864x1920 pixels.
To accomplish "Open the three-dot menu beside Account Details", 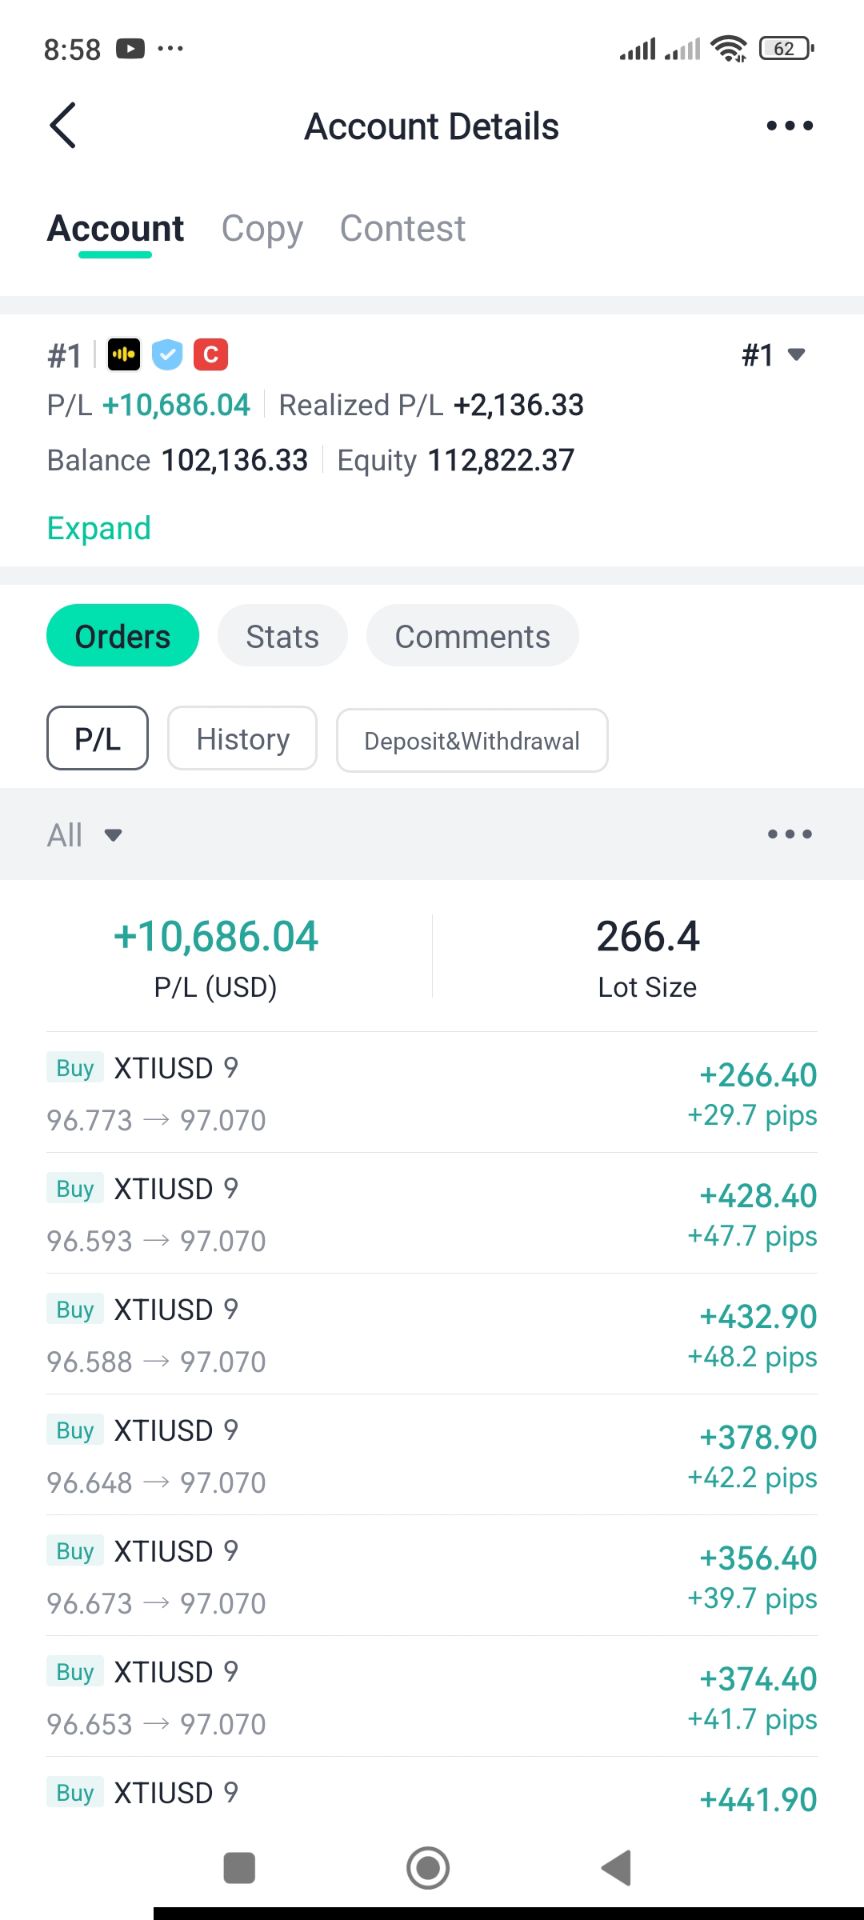I will point(789,126).
